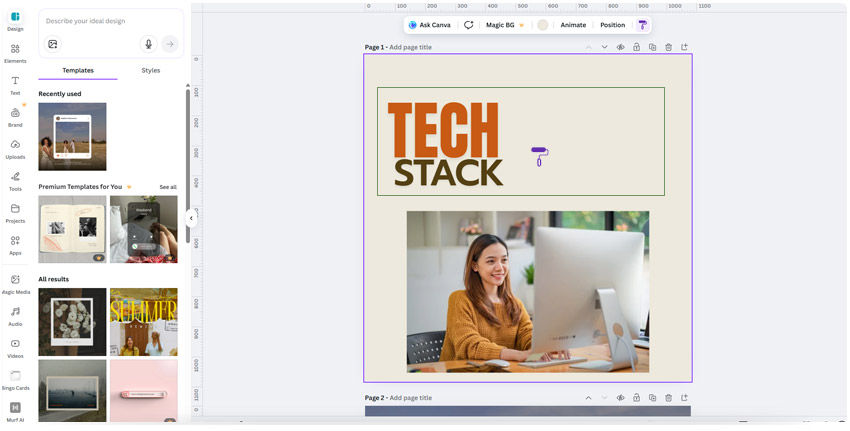The height and width of the screenshot is (431, 850).
Task: Open the Murf AI app
Action: pos(15,412)
